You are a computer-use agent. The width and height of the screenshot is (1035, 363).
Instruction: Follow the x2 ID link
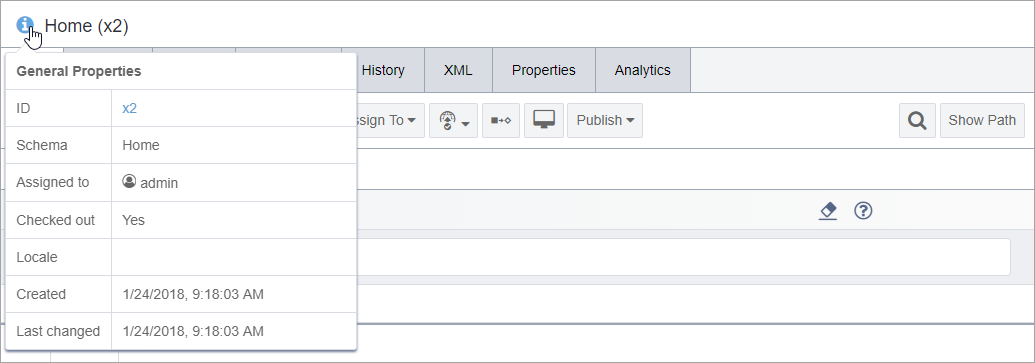129,108
